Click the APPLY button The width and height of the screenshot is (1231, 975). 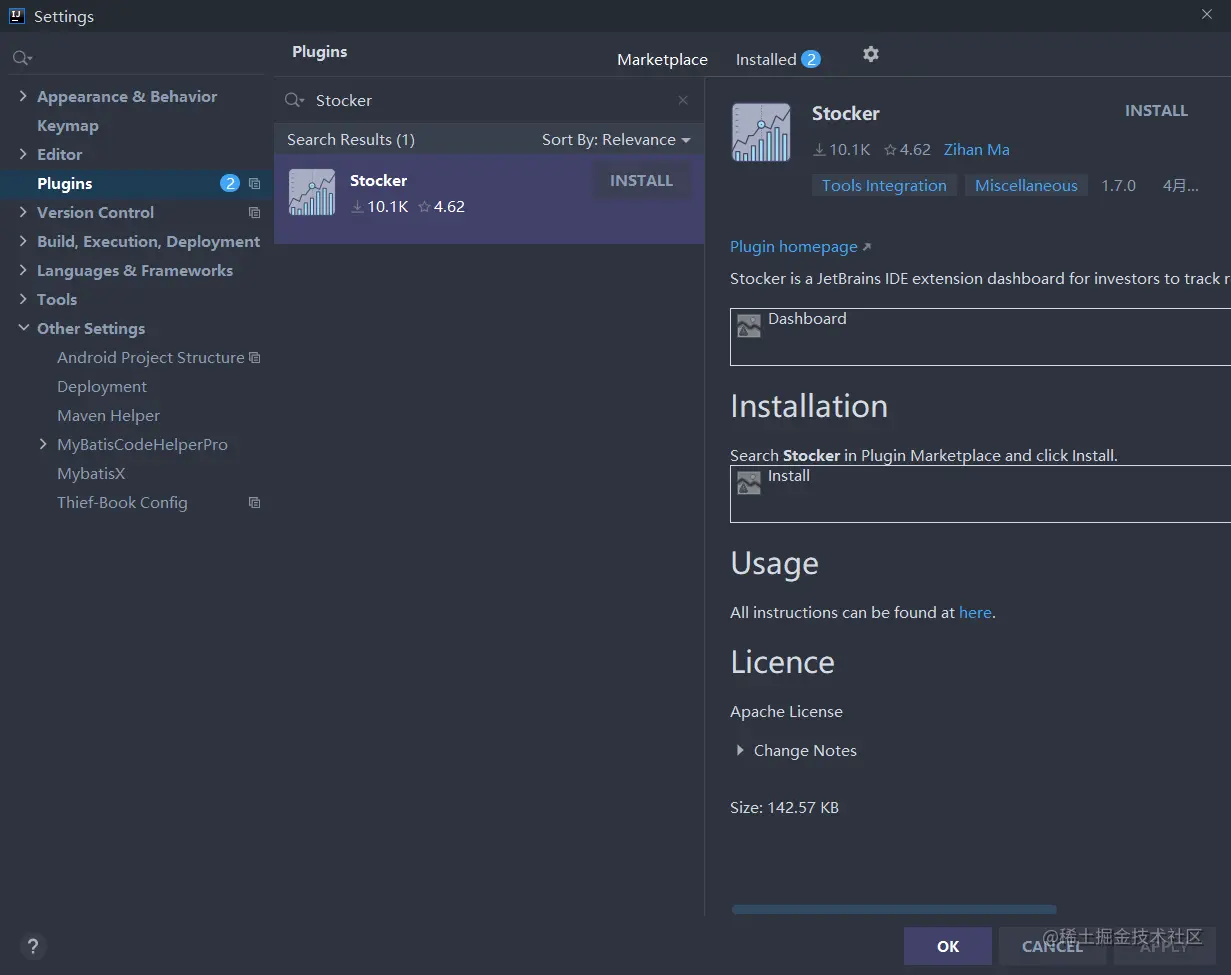coord(1165,946)
